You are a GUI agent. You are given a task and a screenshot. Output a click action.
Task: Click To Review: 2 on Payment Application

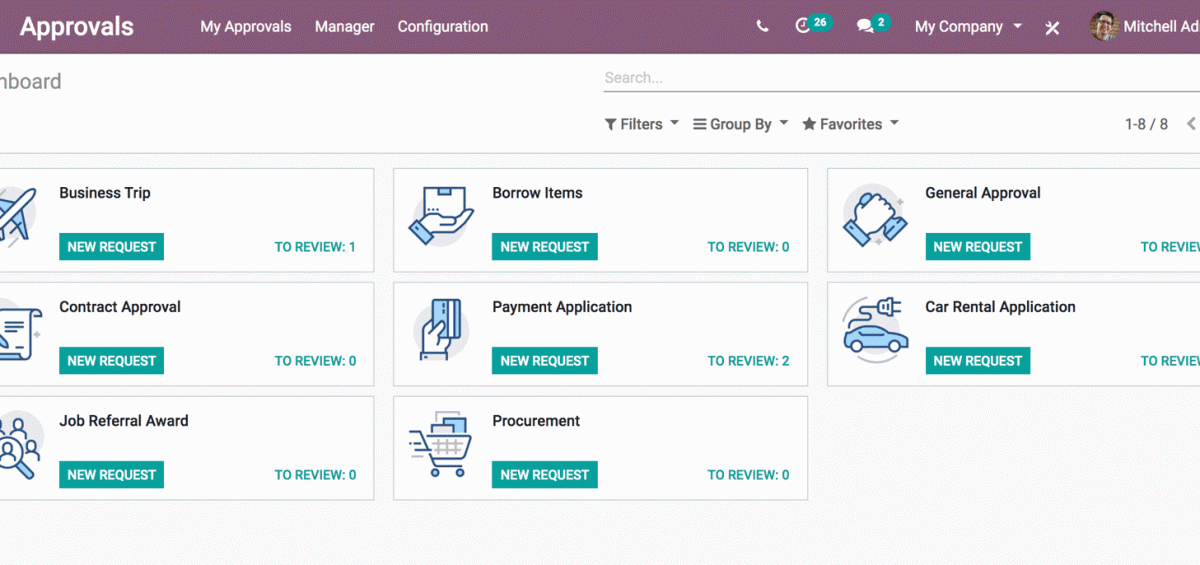(x=748, y=361)
